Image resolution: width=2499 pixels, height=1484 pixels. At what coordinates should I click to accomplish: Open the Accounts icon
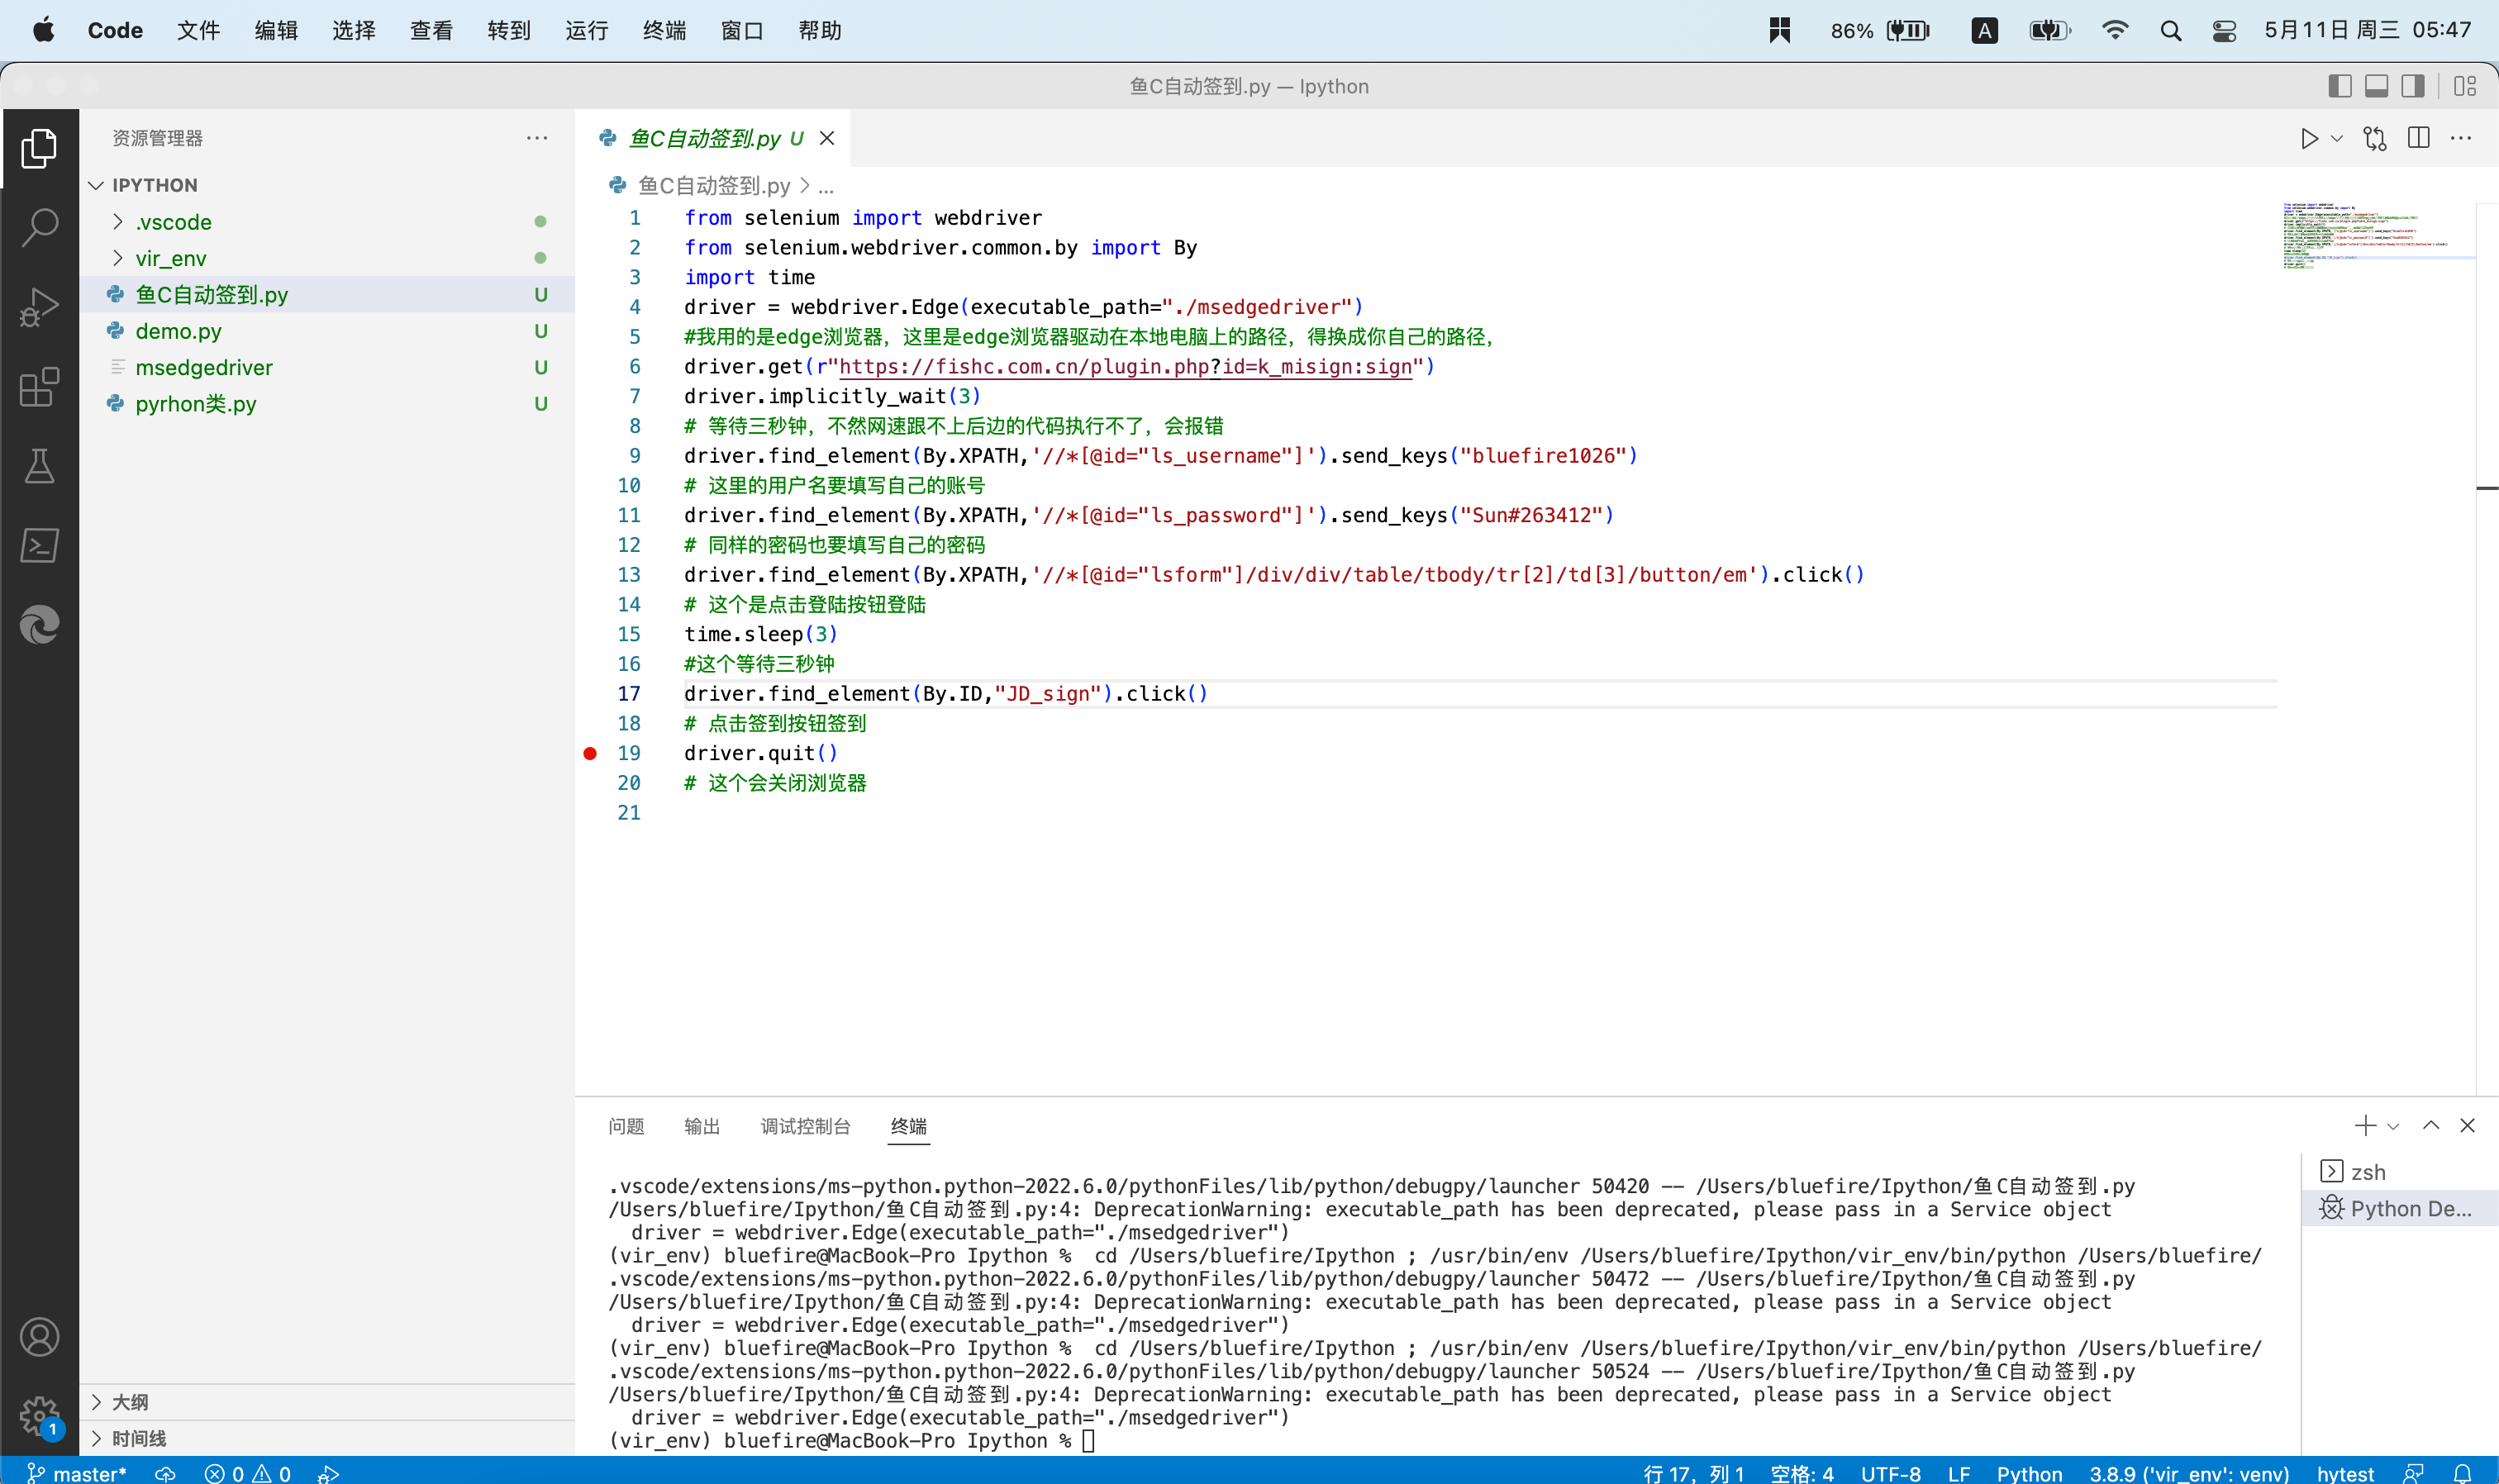tap(39, 1337)
